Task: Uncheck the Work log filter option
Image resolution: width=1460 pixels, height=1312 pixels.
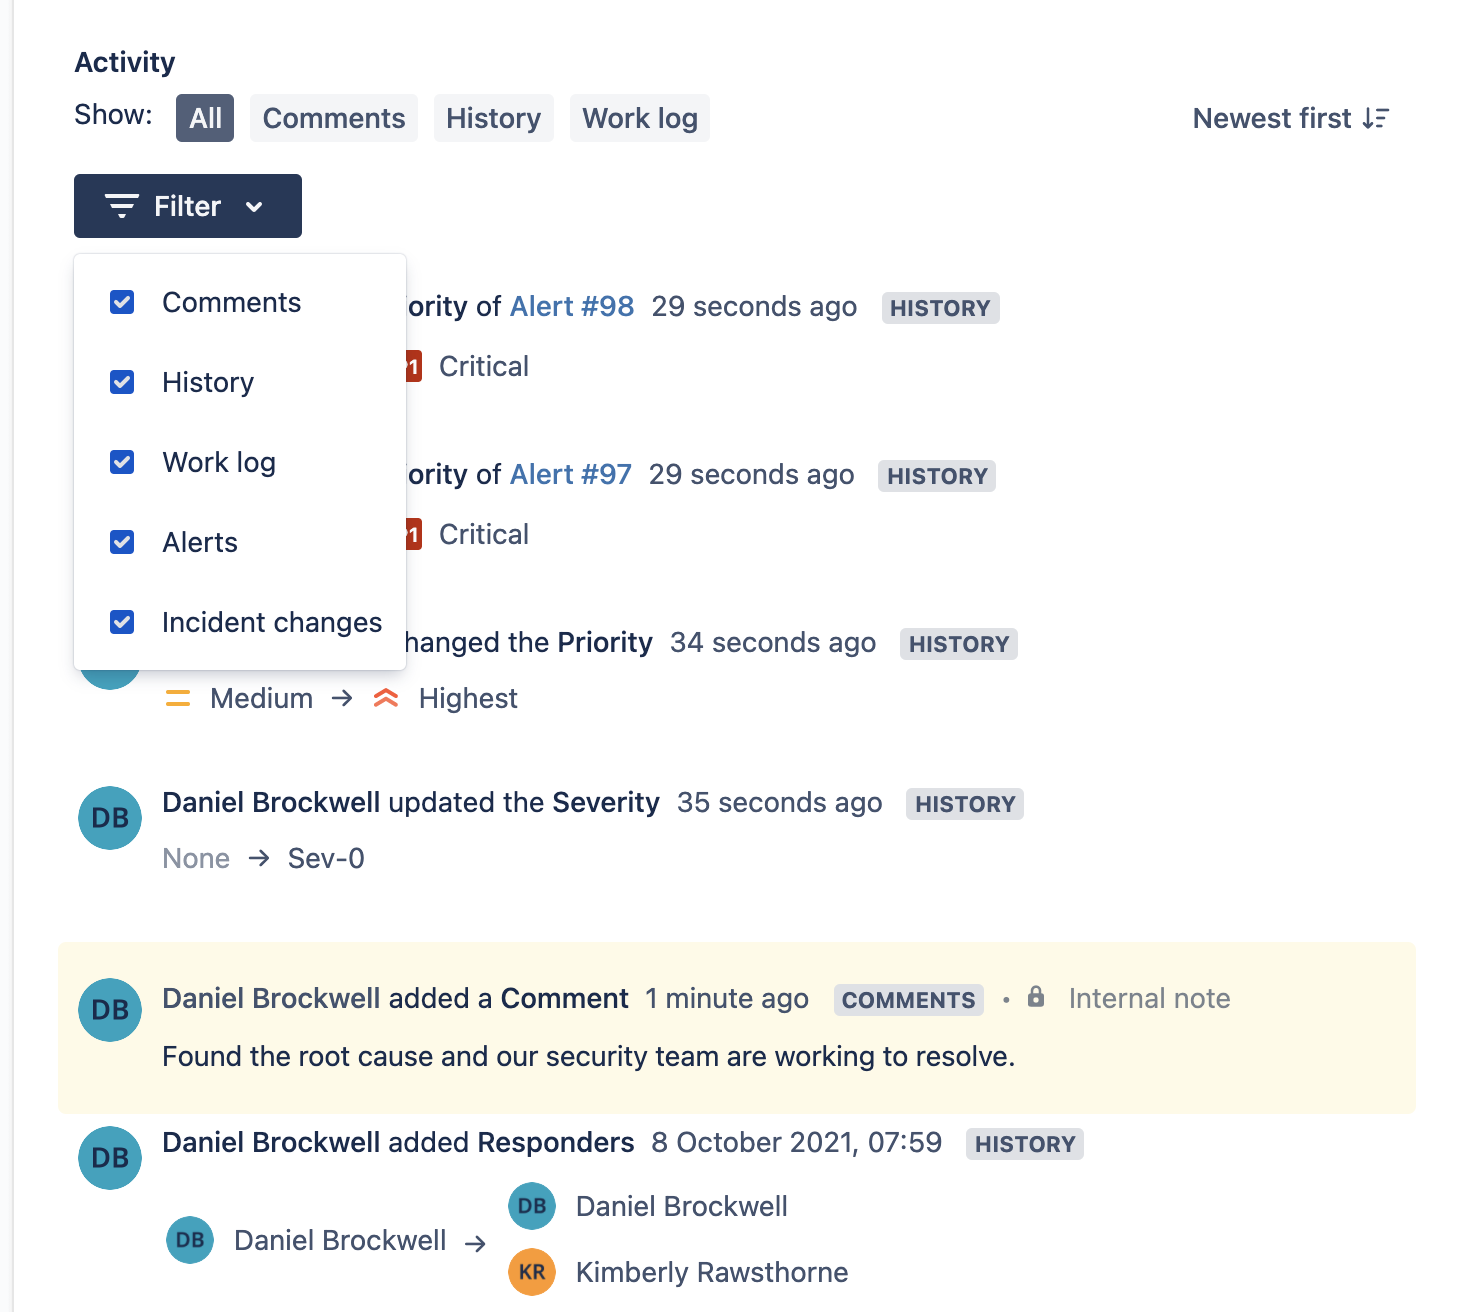Action: (121, 462)
